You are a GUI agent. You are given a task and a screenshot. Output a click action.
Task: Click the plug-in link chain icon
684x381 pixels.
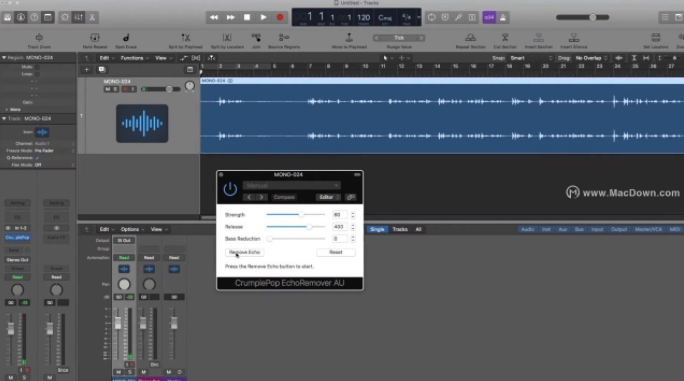[351, 197]
